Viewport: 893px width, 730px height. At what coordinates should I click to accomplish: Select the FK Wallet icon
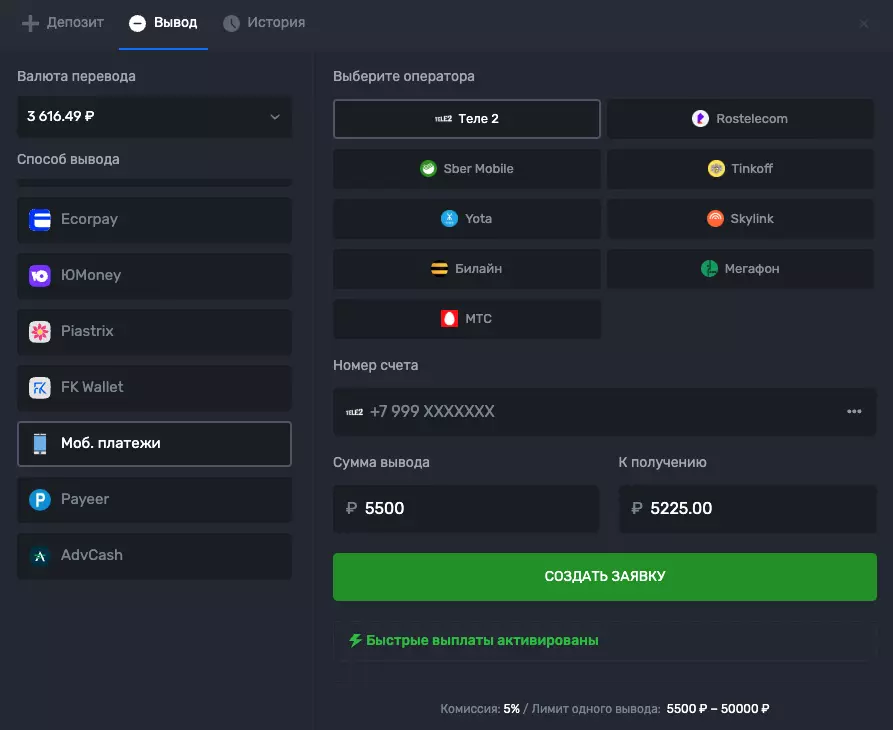tap(40, 388)
